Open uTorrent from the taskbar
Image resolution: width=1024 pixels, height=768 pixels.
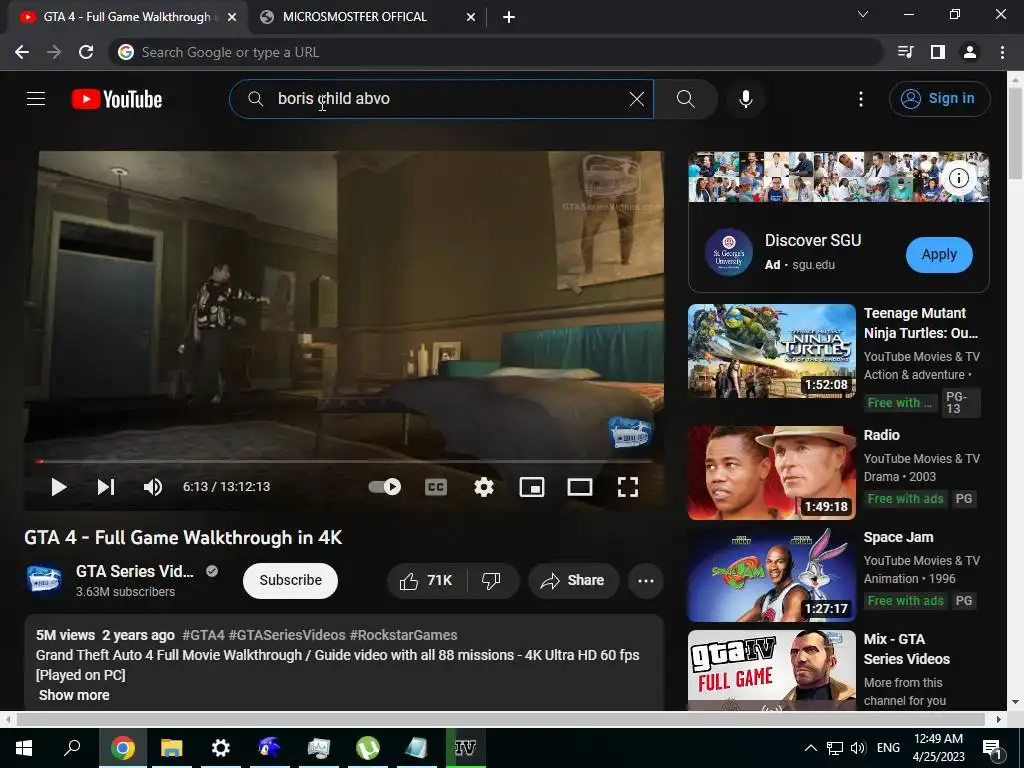[368, 747]
